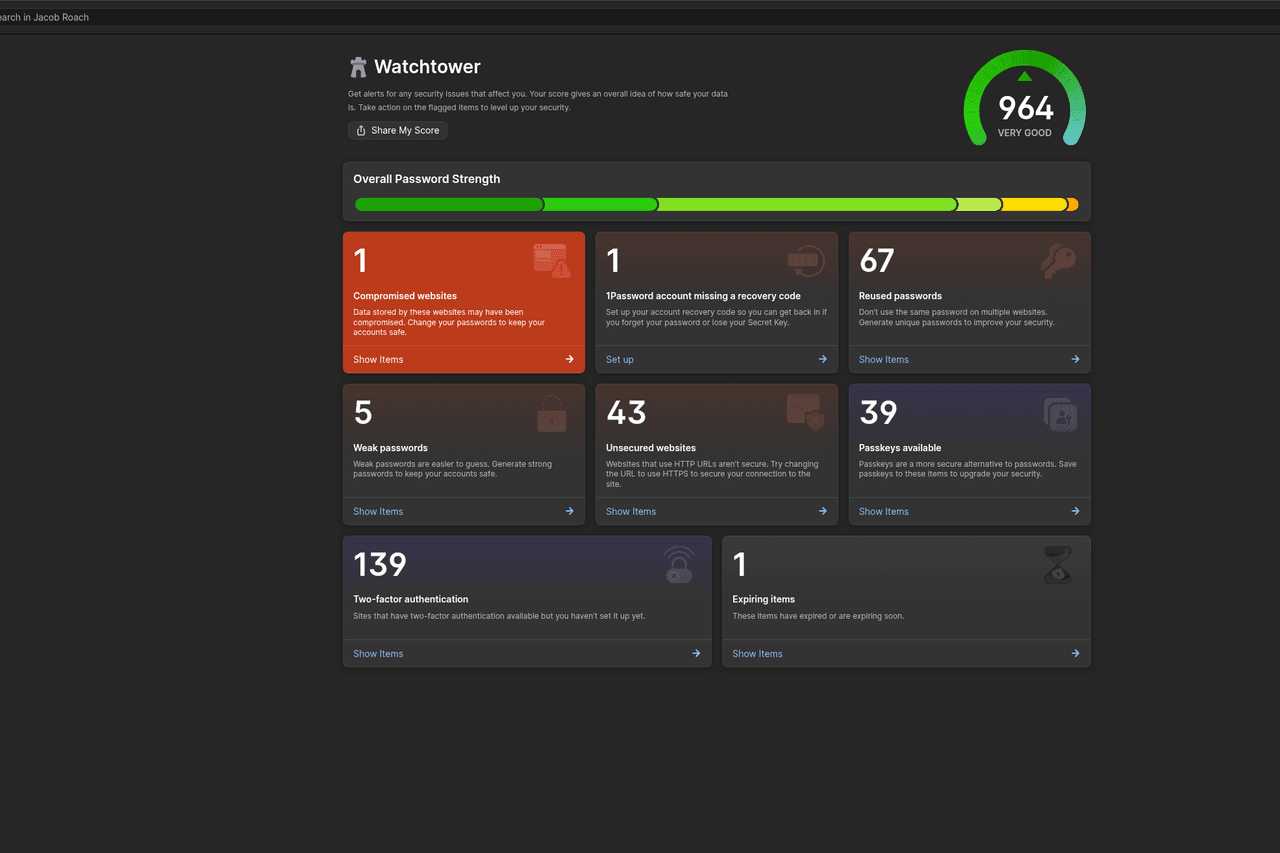Image resolution: width=1280 pixels, height=853 pixels.
Task: Click the unsecured websites shield icon
Action: (805, 412)
